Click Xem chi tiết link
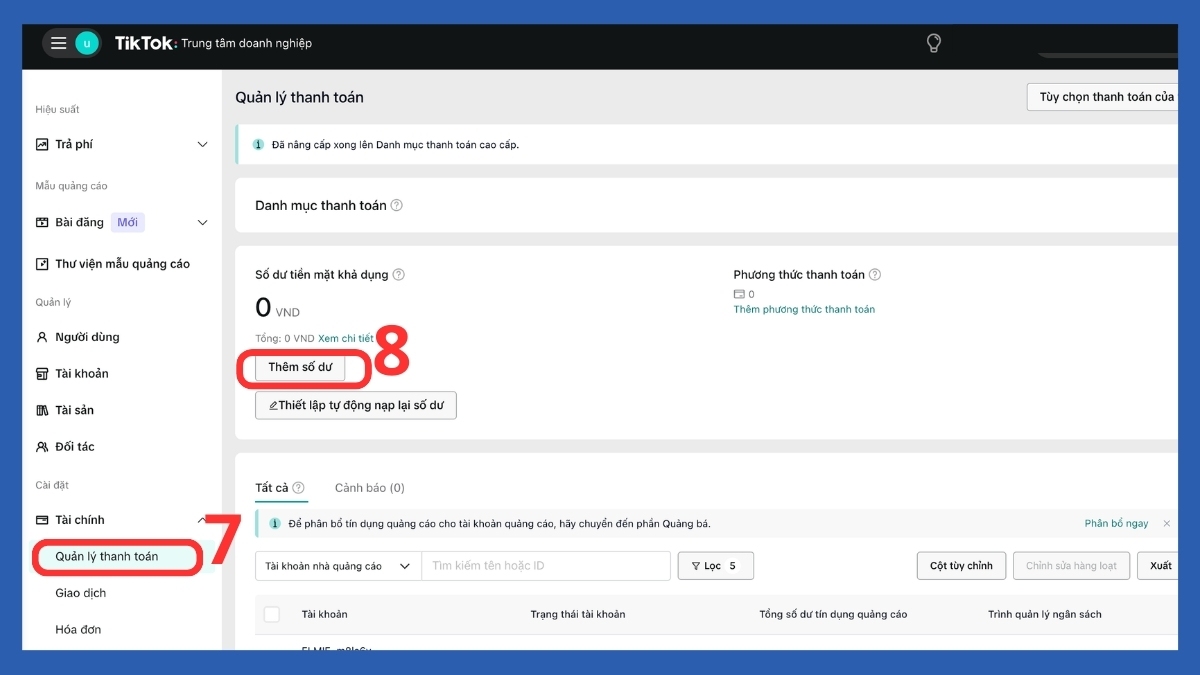Screen dimensions: 1200x675 [346, 339]
